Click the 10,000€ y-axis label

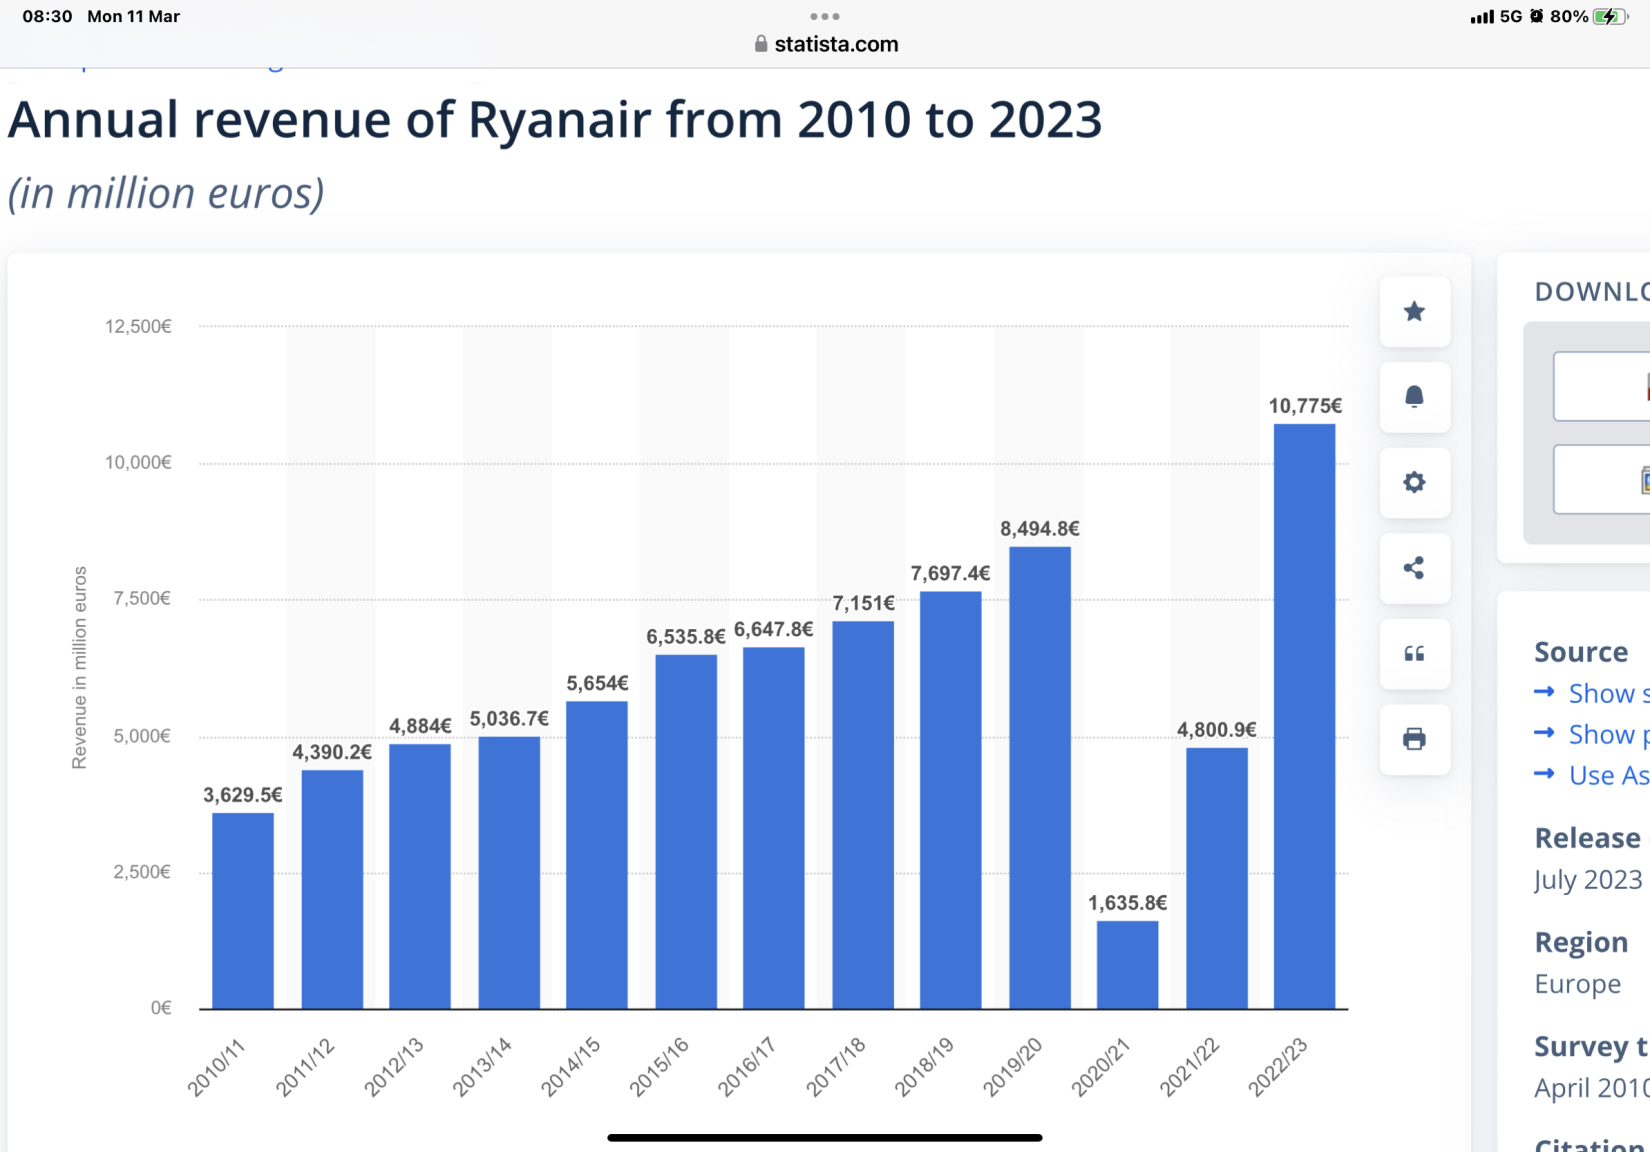click(x=138, y=462)
